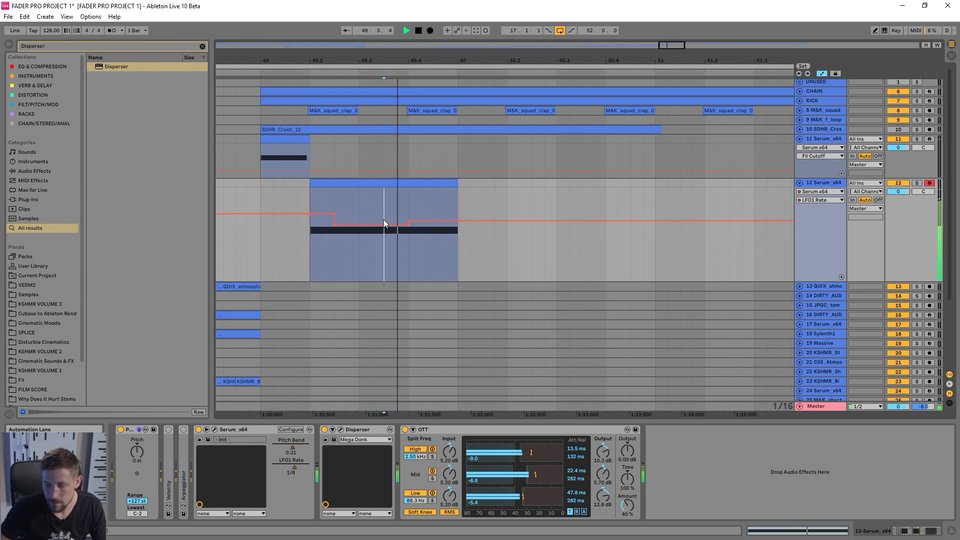The height and width of the screenshot is (540, 960).
Task: Solo track 12 Serum_x64
Action: click(917, 182)
